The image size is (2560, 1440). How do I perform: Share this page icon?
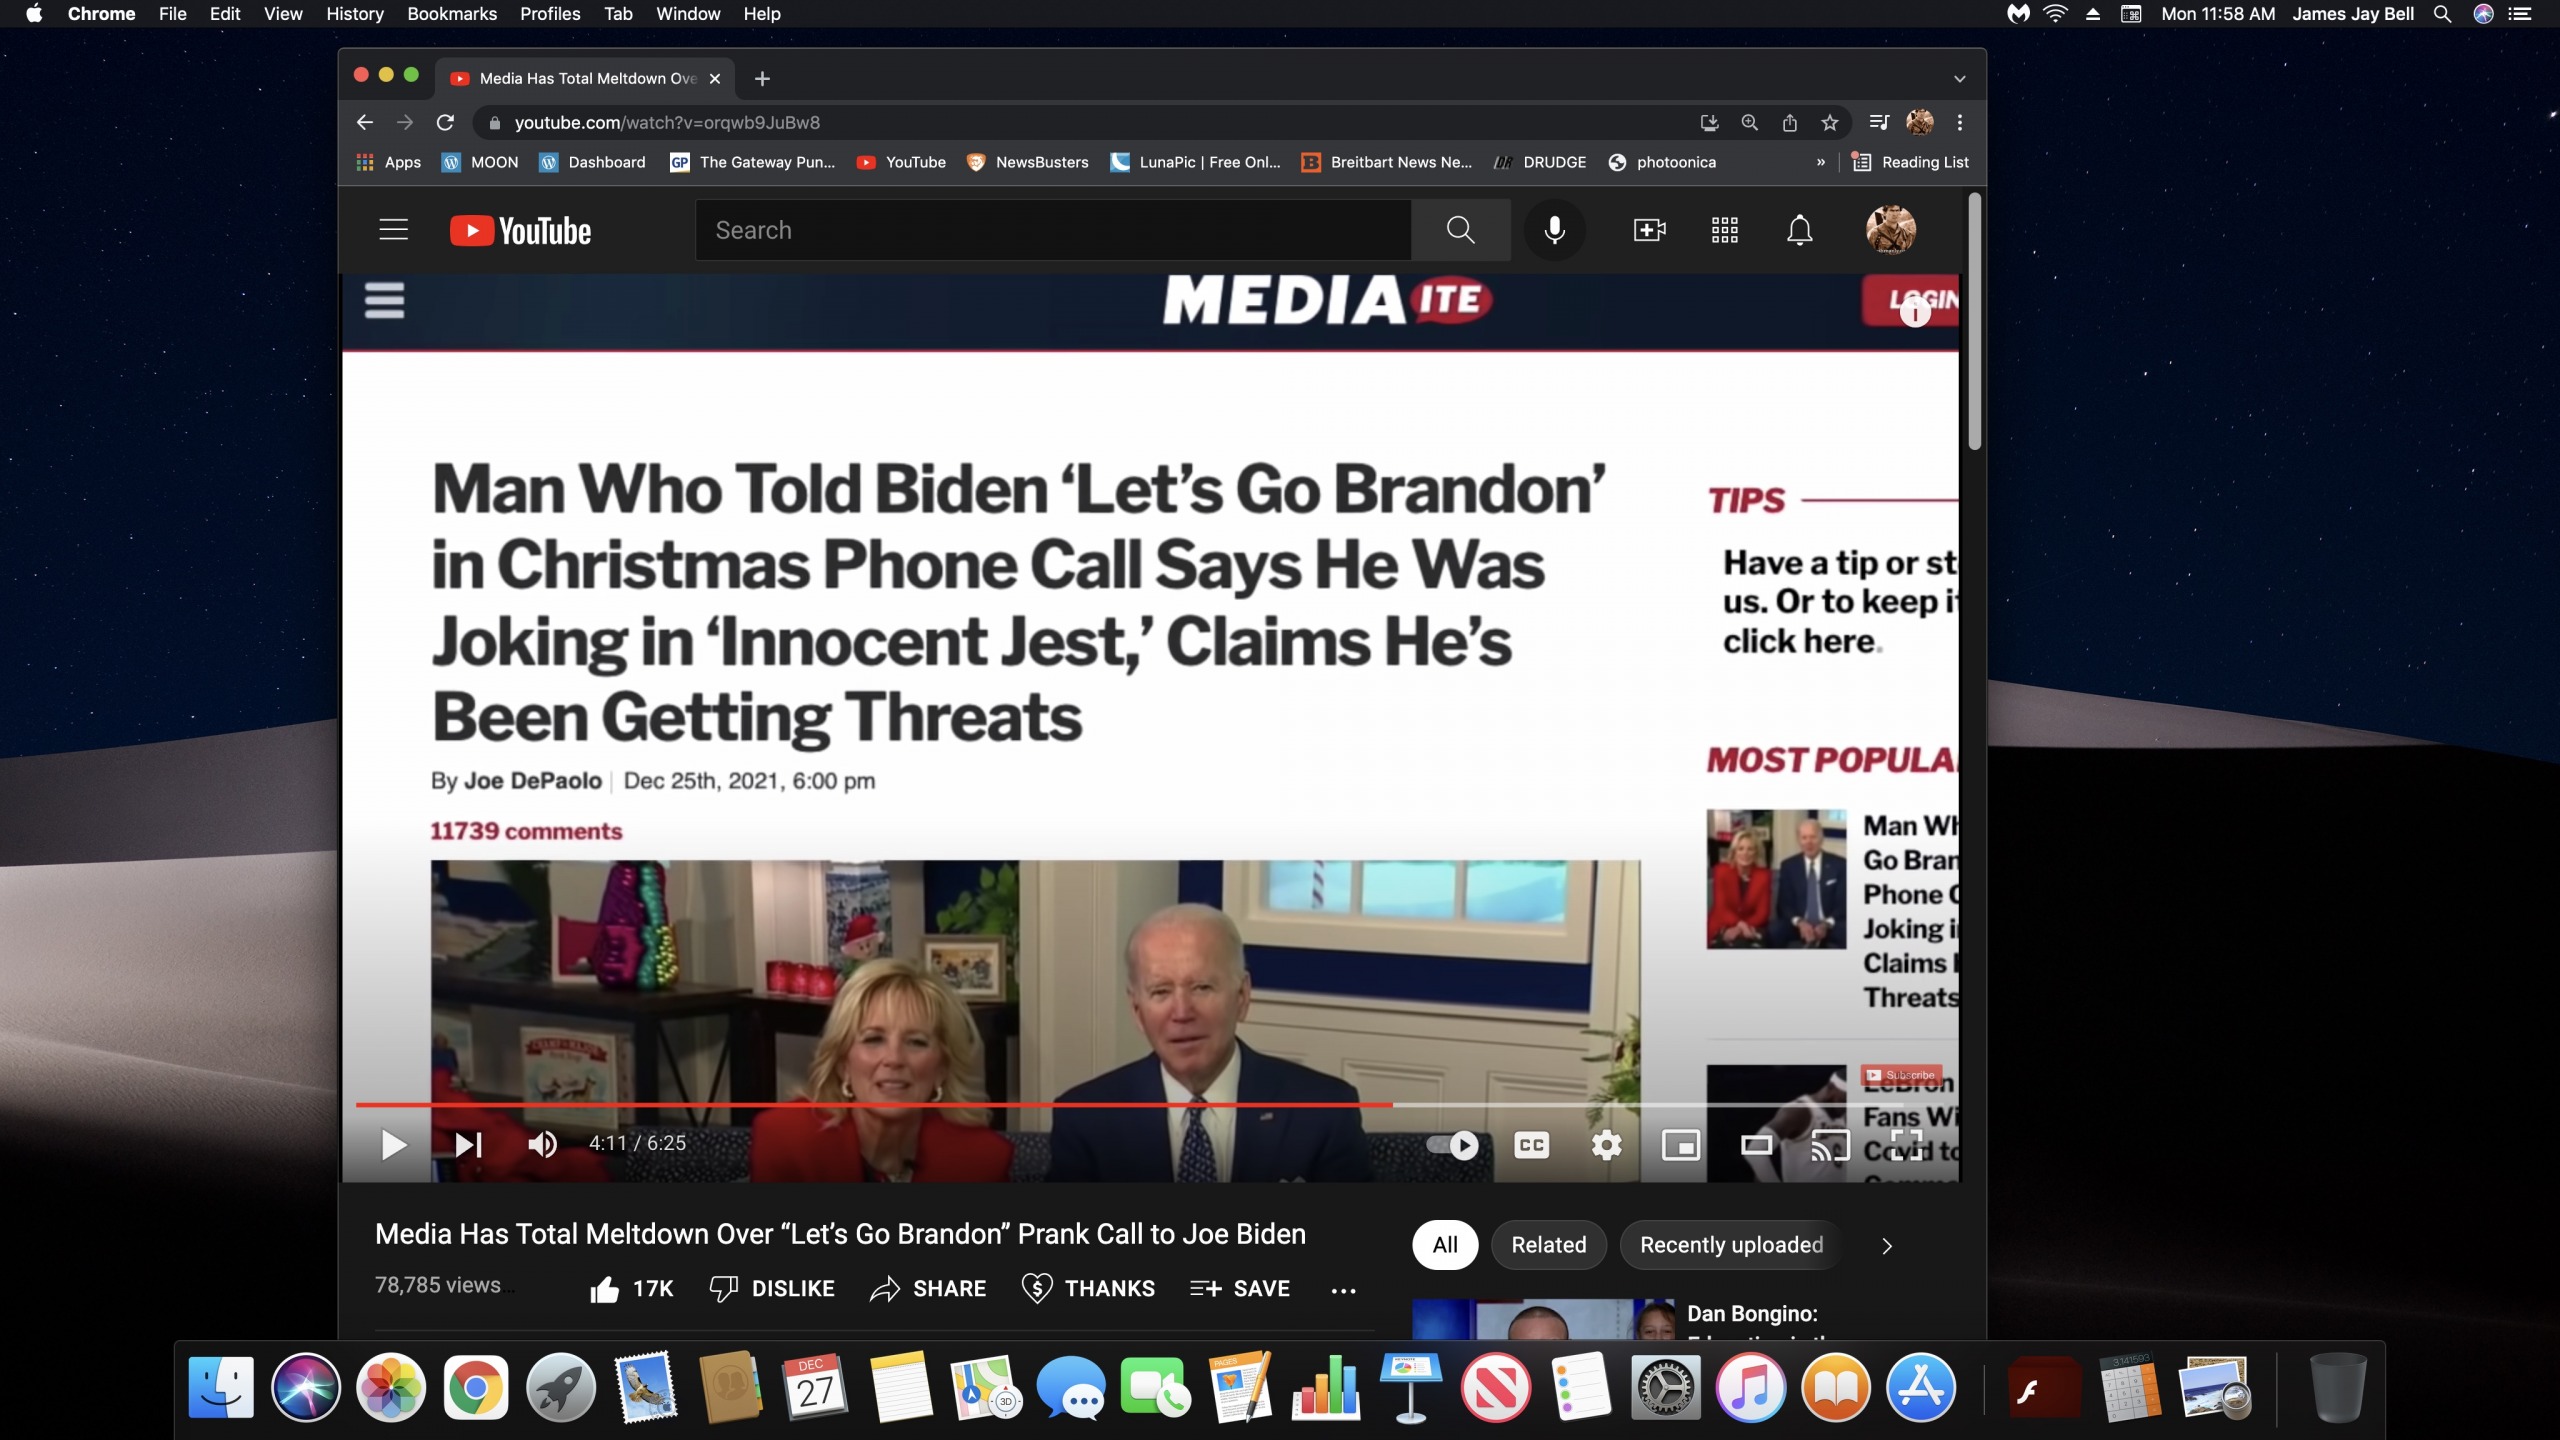click(1789, 122)
